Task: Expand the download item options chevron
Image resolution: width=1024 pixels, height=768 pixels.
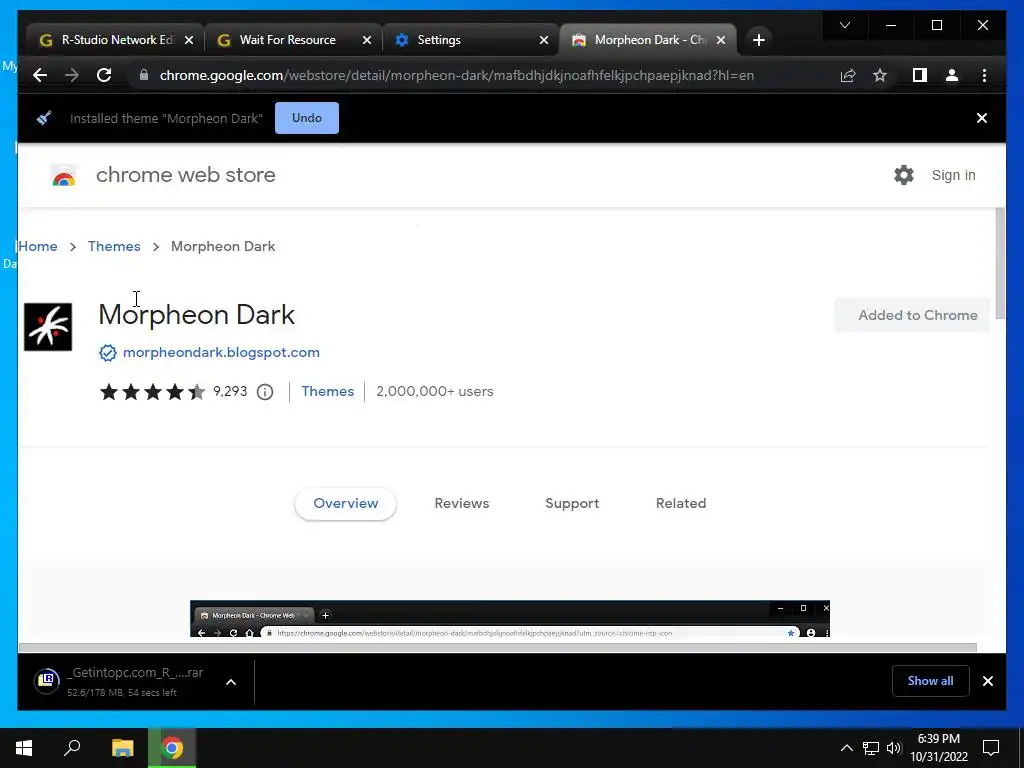Action: click(x=231, y=682)
